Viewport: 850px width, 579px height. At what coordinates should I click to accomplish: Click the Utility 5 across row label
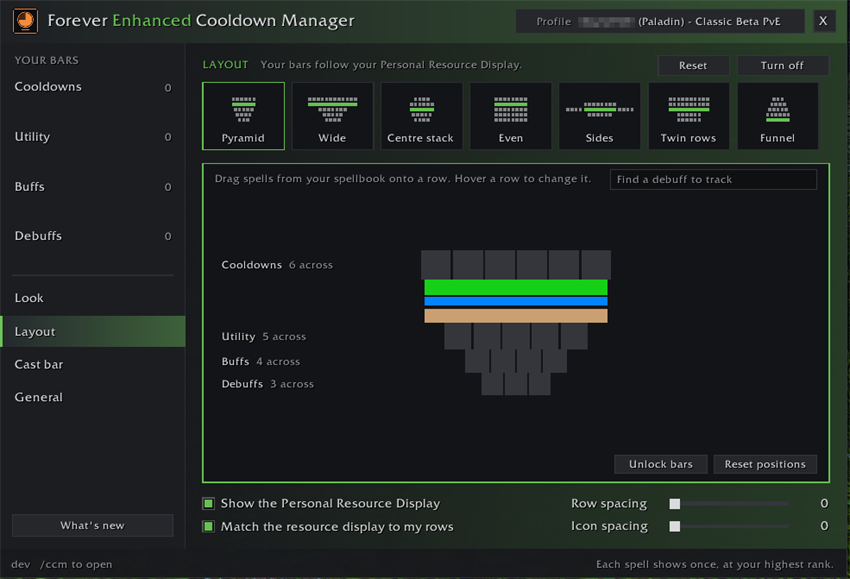(264, 337)
